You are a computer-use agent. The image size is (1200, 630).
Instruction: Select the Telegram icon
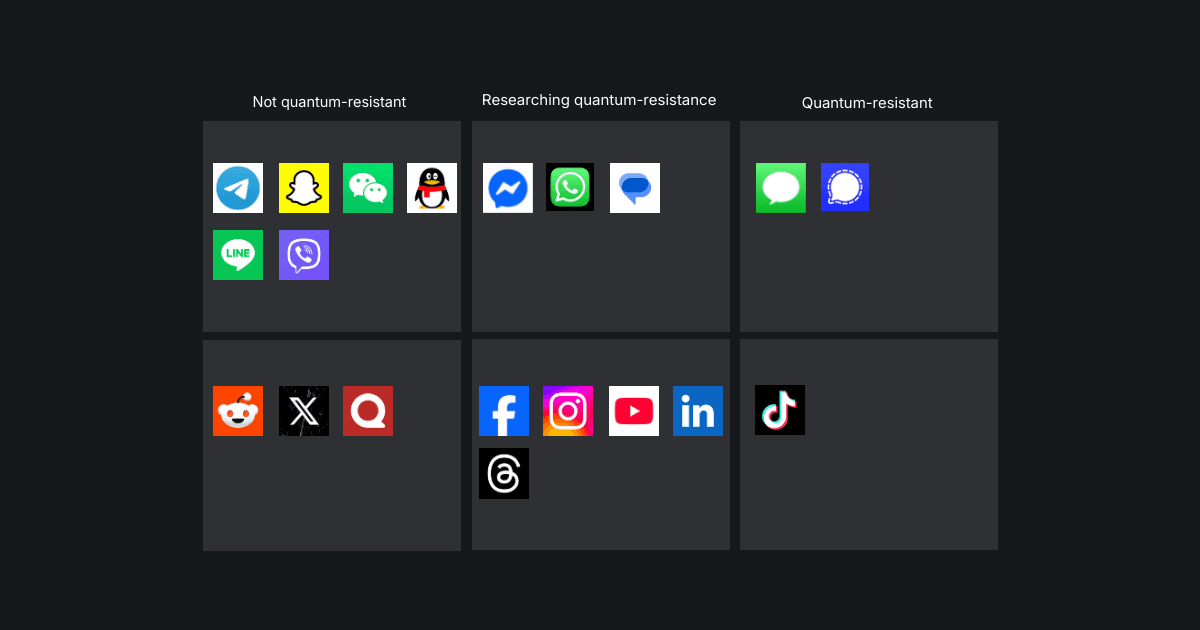coord(238,188)
